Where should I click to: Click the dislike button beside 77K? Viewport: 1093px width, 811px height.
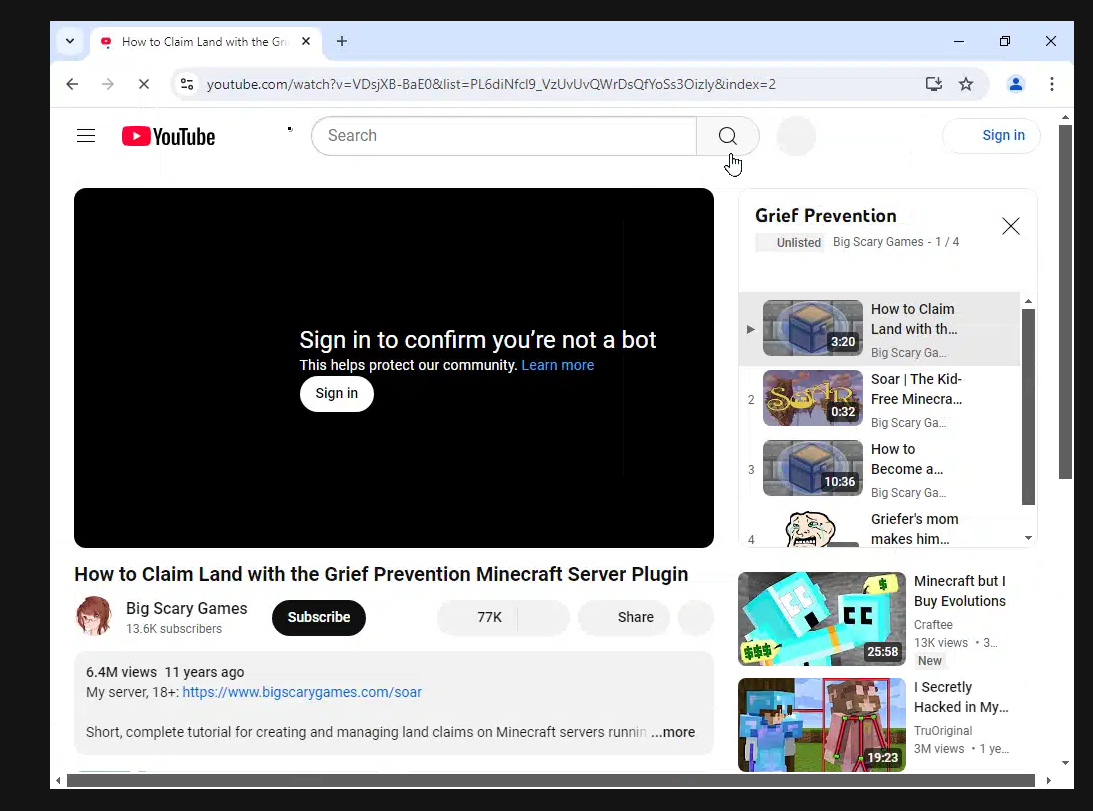[544, 617]
